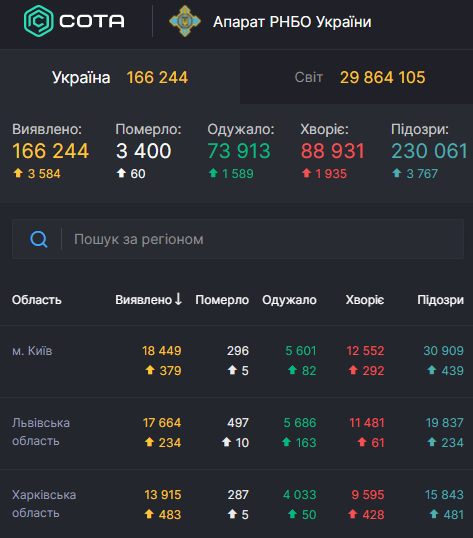Sort table by Хворіє column header

click(365, 300)
